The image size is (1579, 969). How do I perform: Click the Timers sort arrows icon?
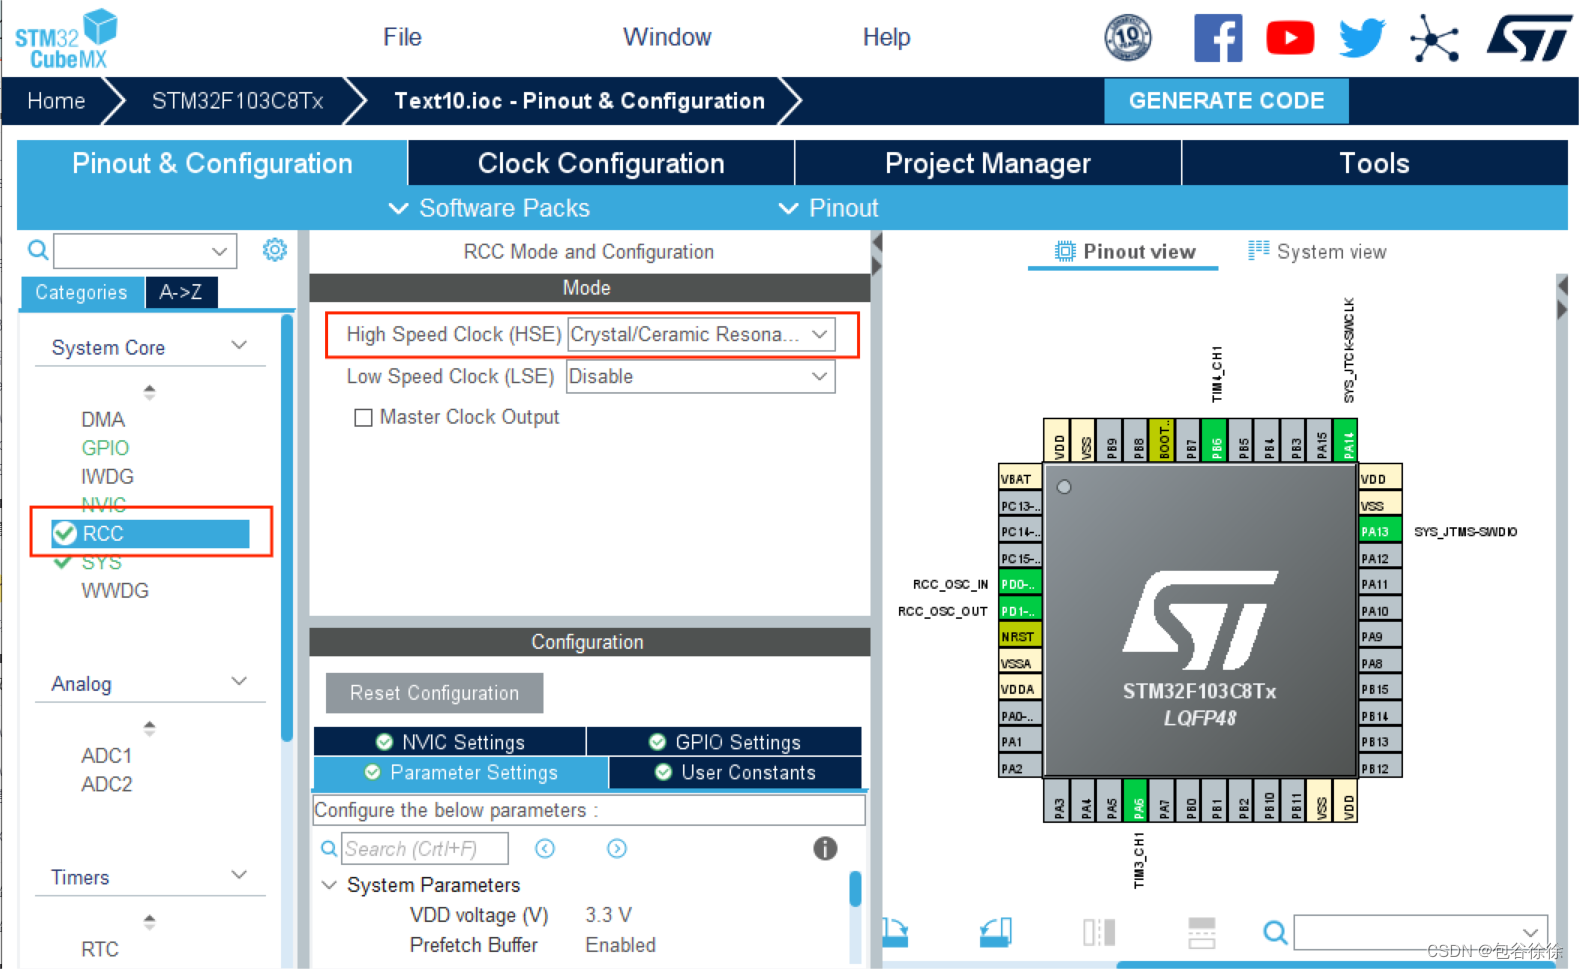(149, 921)
